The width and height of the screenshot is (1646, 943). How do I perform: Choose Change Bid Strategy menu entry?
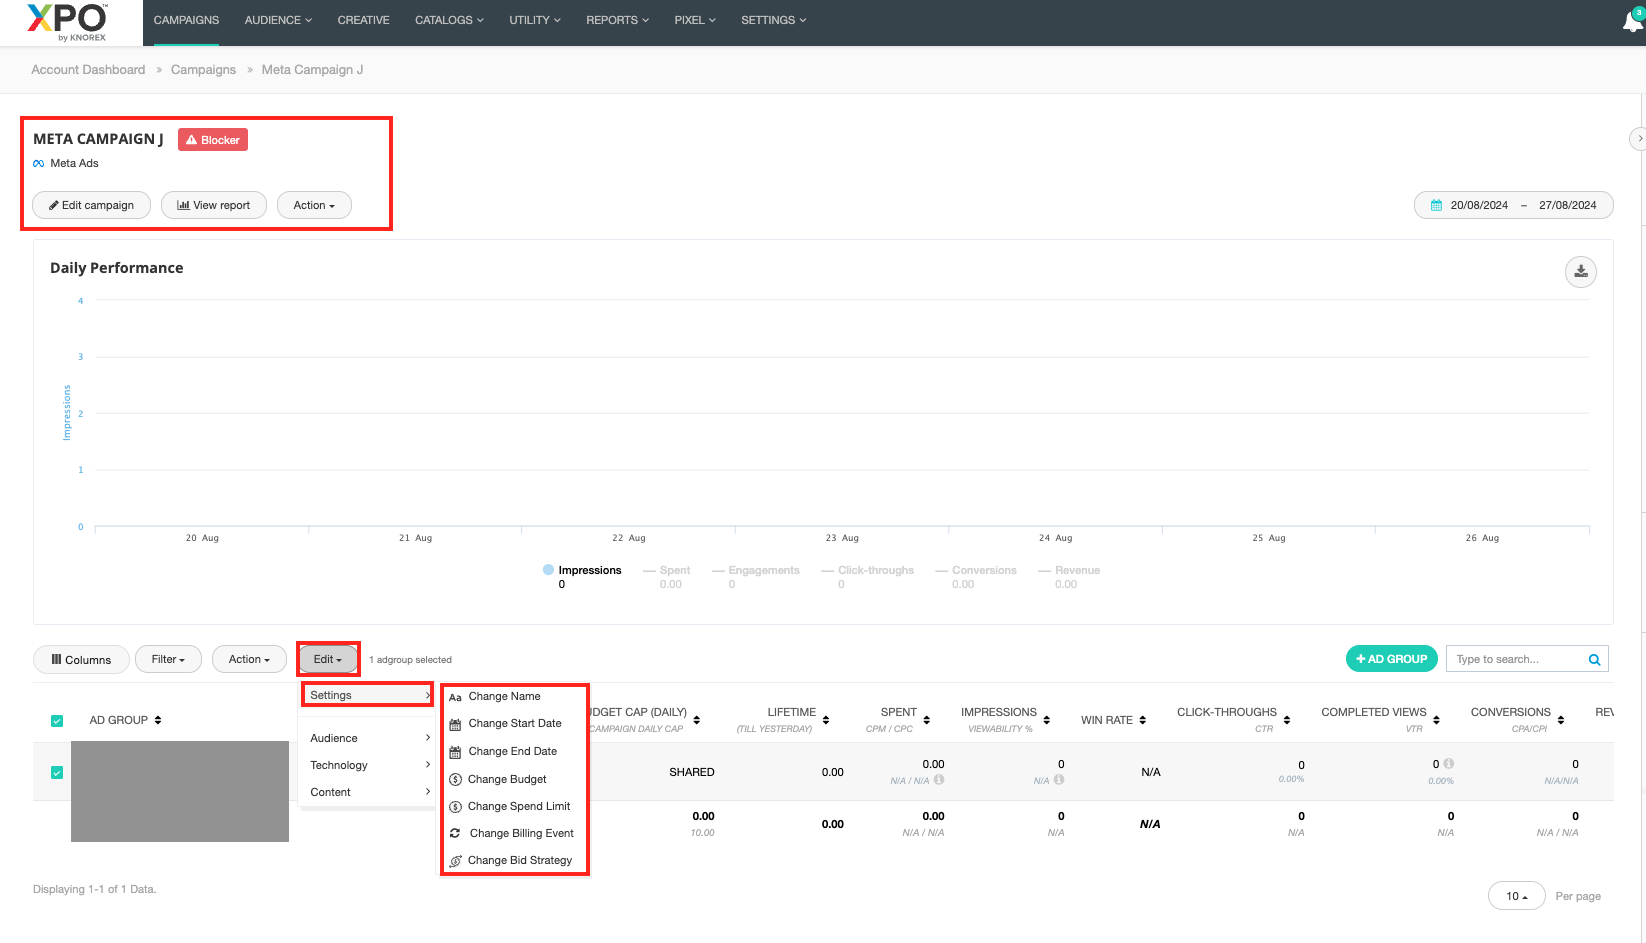[519, 860]
